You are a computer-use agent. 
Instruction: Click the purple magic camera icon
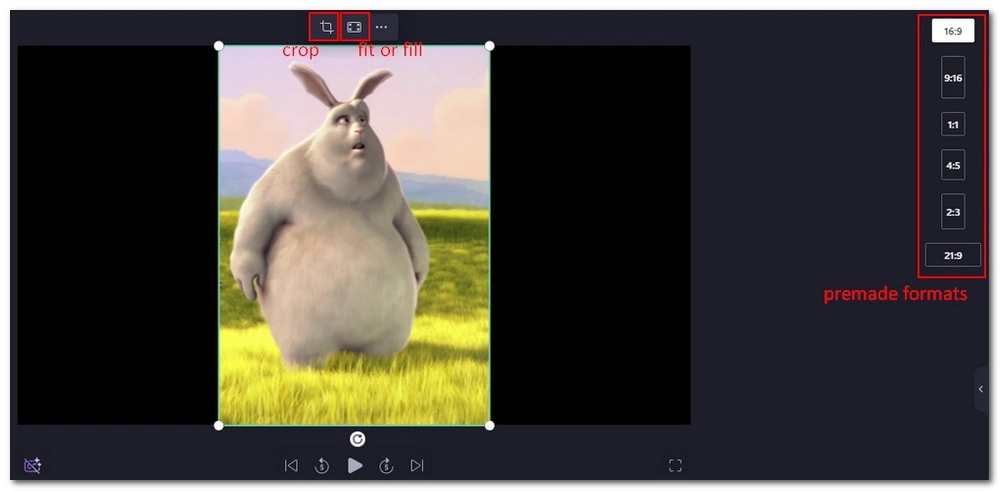pos(33,465)
